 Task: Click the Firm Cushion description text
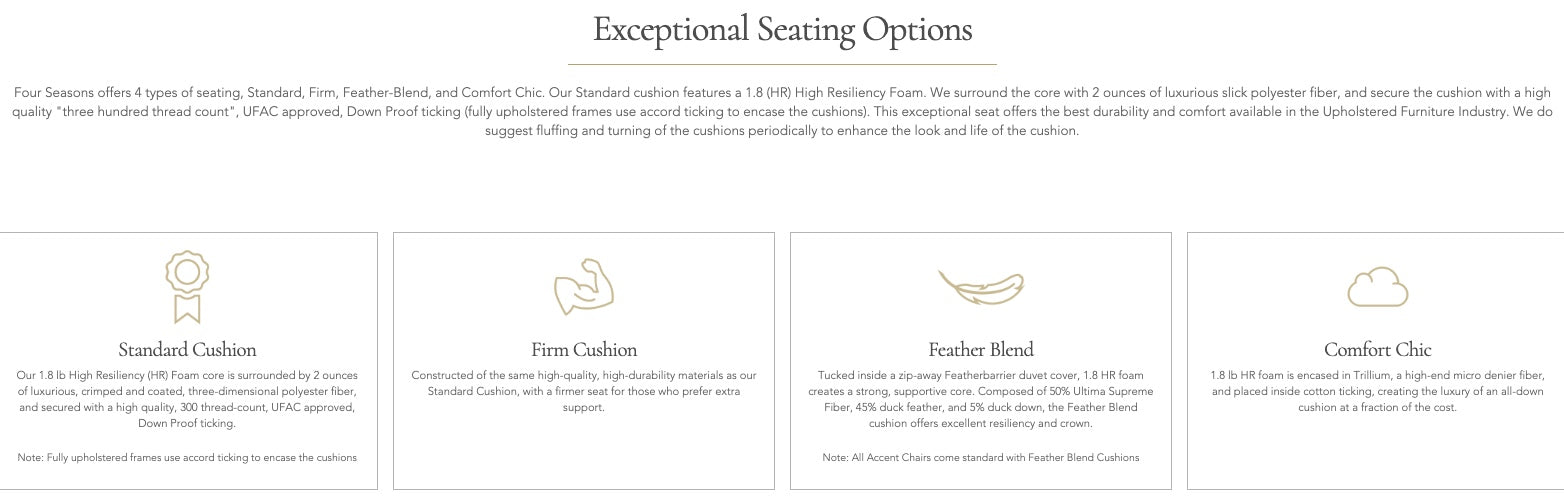pos(584,391)
